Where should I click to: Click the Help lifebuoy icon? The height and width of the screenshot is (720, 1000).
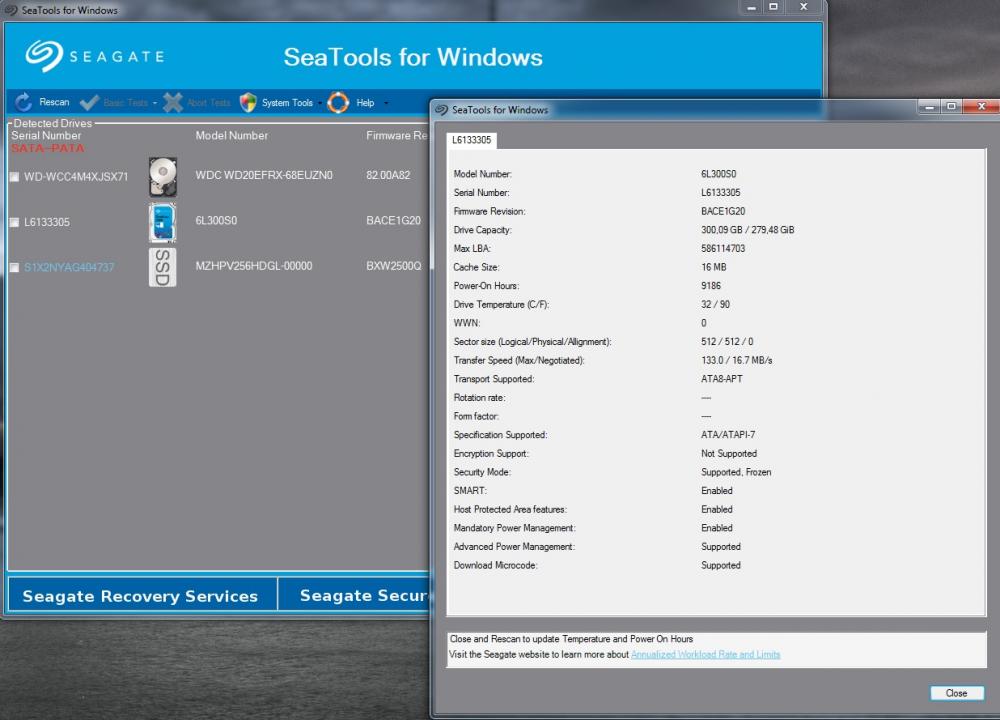click(339, 102)
